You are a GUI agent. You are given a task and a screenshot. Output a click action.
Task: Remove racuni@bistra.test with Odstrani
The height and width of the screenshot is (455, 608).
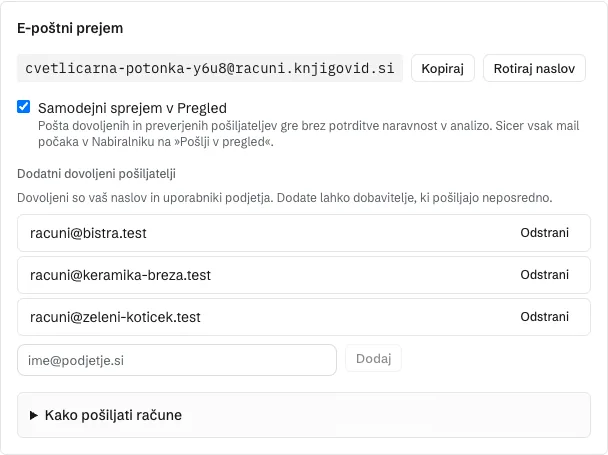[544, 233]
